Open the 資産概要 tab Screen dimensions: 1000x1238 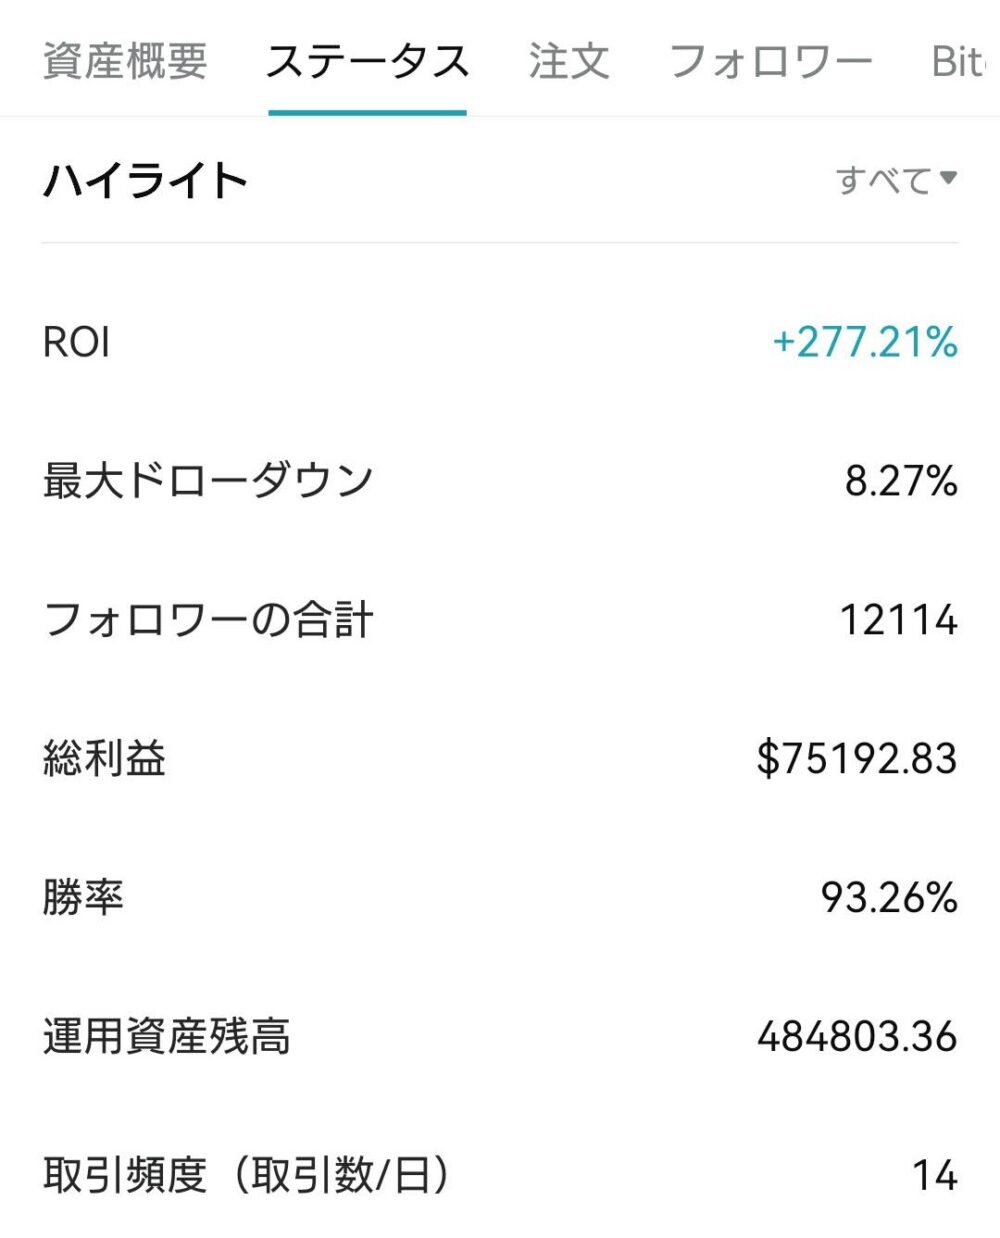(125, 61)
